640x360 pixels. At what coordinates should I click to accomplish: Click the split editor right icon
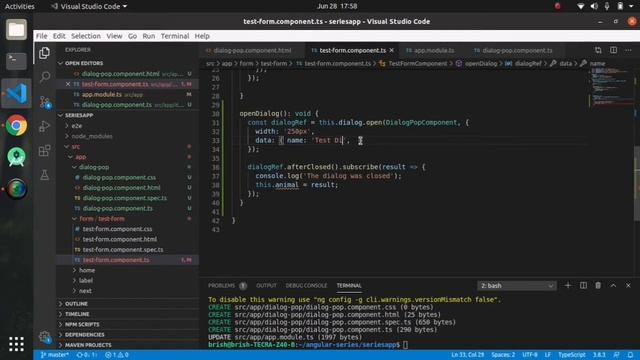click(613, 50)
